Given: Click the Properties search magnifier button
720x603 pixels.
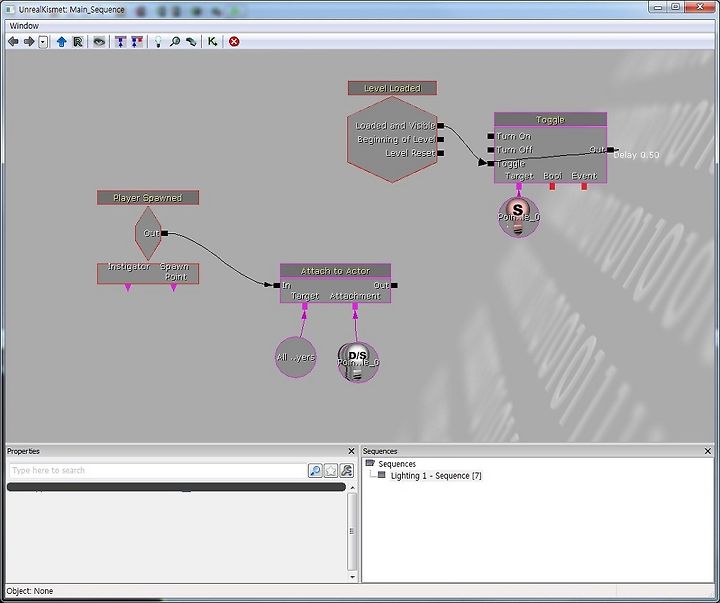Looking at the screenshot, I should pyautogui.click(x=315, y=470).
